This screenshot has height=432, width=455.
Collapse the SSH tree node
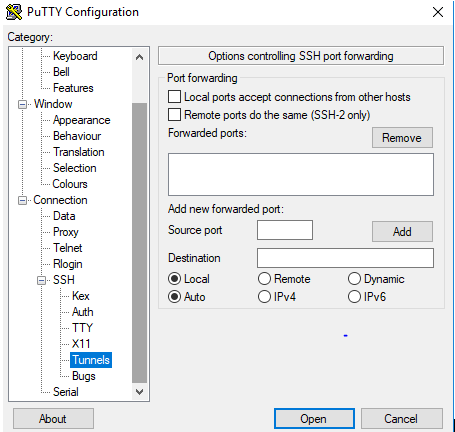click(x=41, y=280)
